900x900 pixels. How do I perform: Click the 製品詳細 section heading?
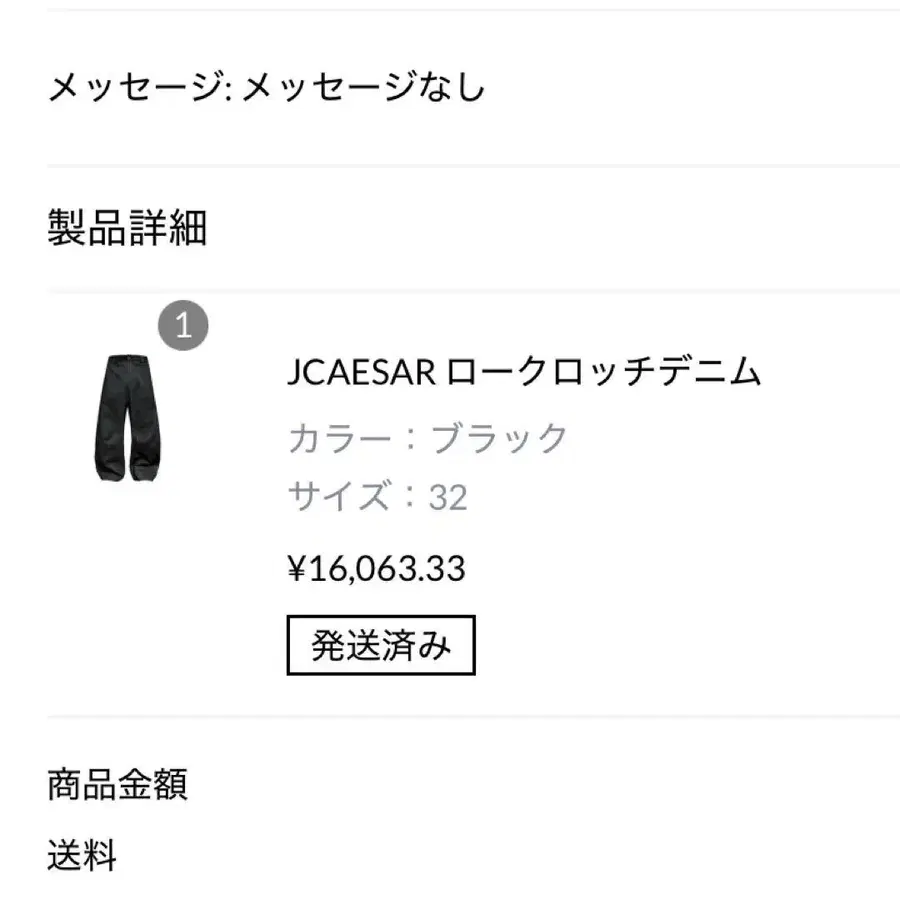coord(127,228)
